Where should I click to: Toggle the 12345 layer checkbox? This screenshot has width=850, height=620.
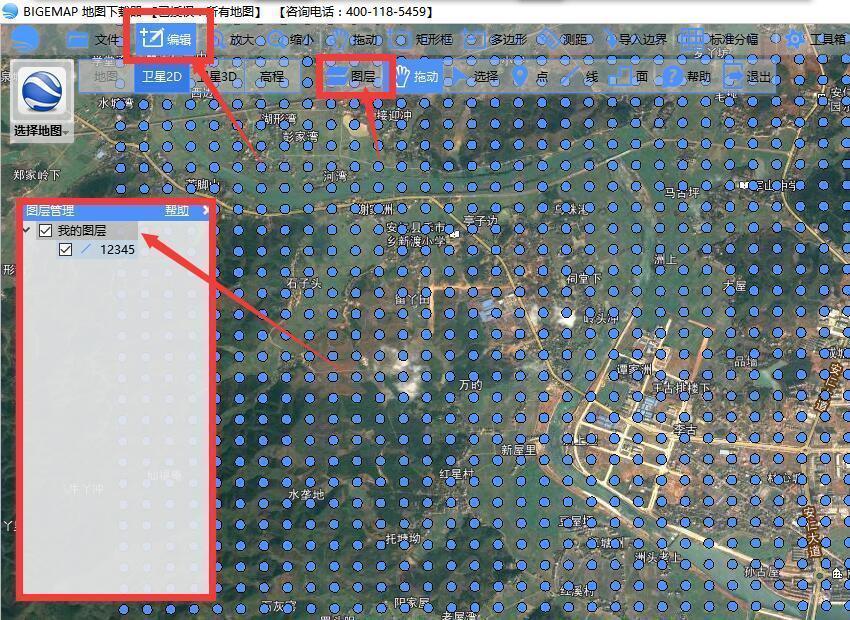click(66, 250)
